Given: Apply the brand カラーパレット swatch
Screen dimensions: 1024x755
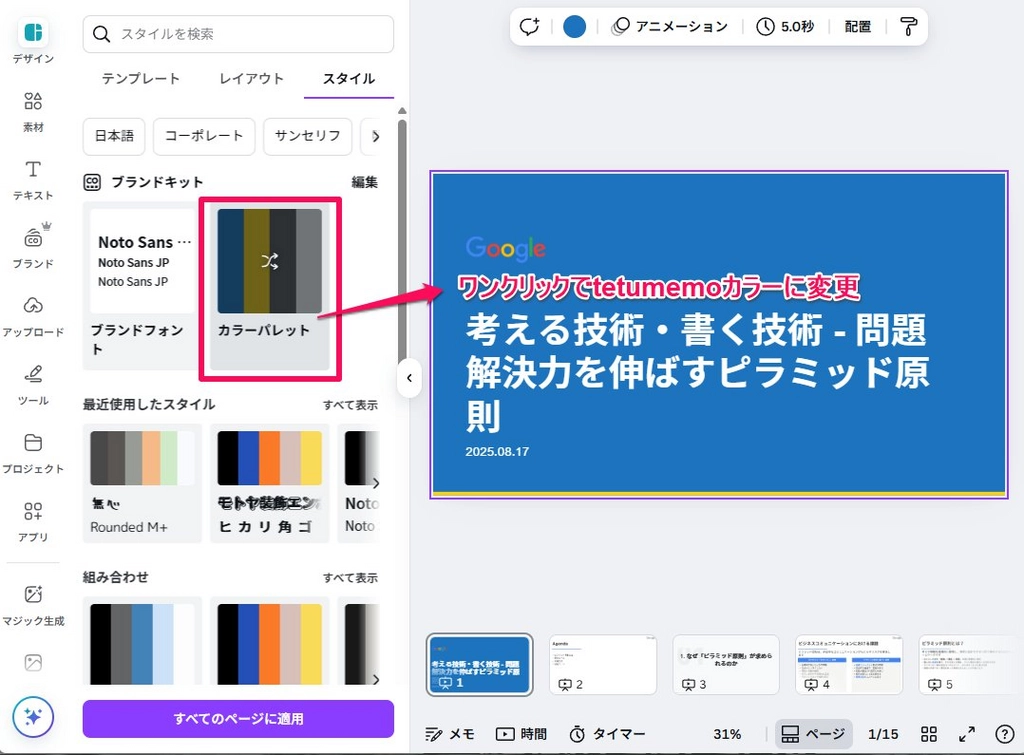Looking at the screenshot, I should 270,261.
